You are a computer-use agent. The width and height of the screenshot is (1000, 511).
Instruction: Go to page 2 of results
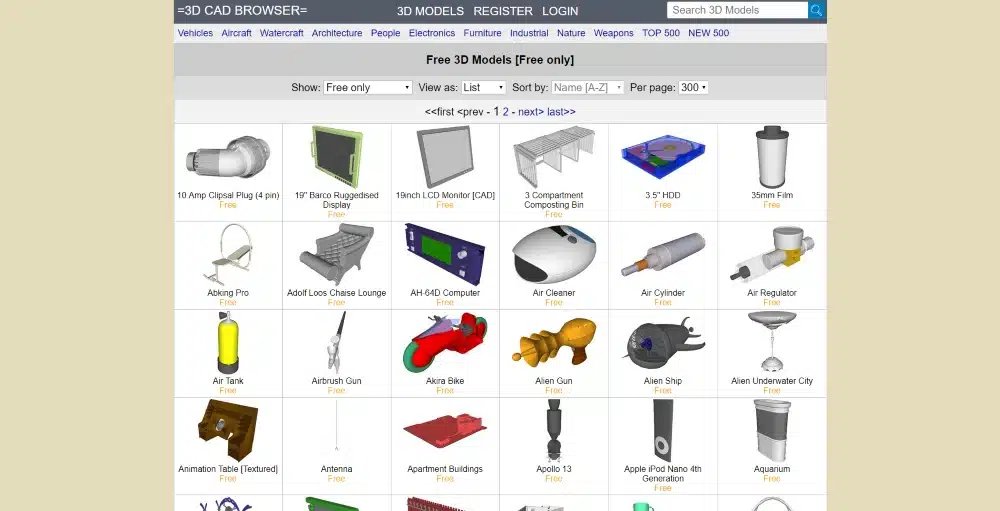coord(505,112)
